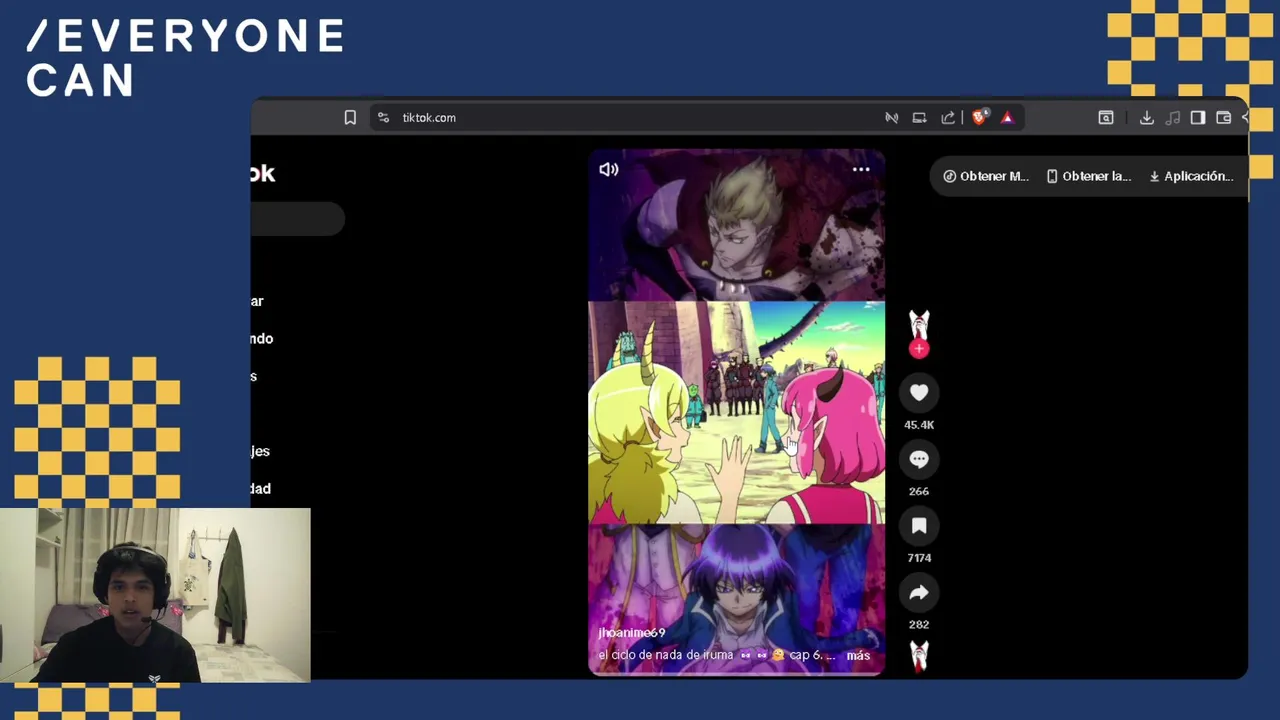Image resolution: width=1280 pixels, height=720 pixels.
Task: Click the music note media control icon
Action: (x=1173, y=118)
